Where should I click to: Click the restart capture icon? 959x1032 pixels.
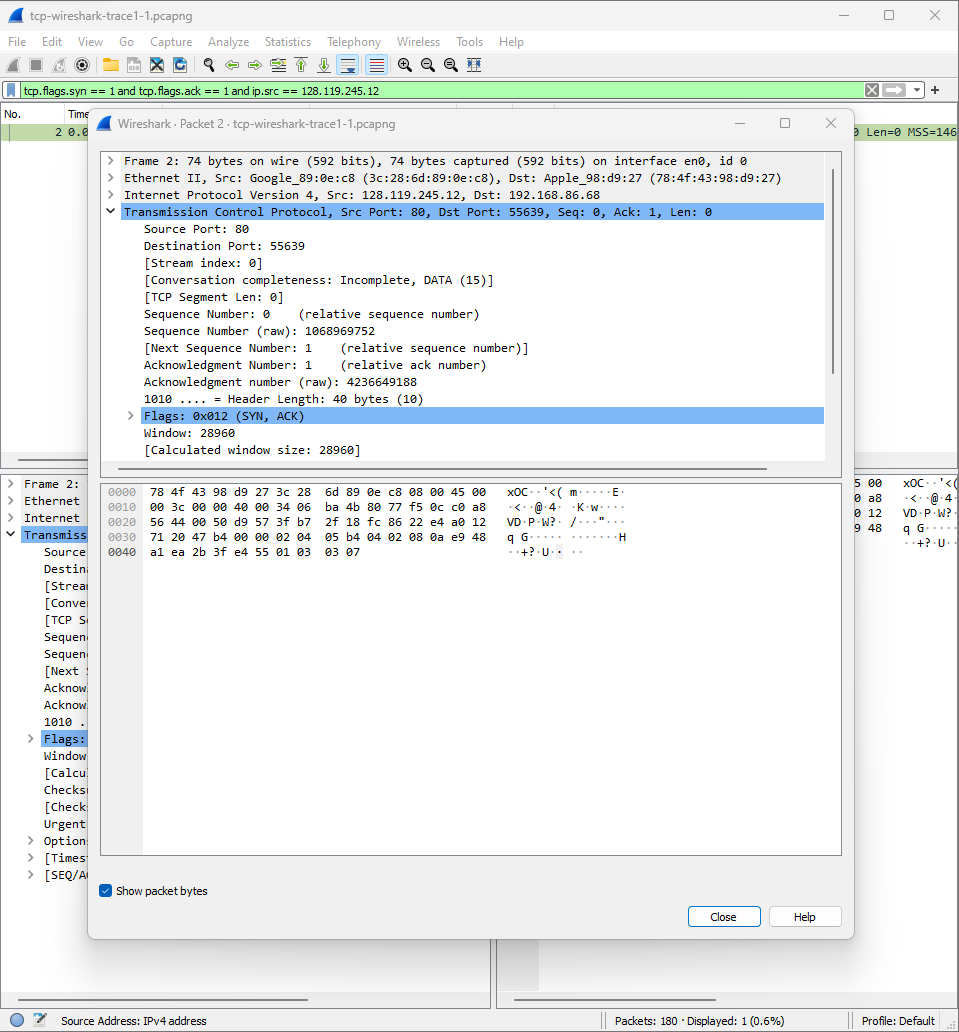pos(59,65)
